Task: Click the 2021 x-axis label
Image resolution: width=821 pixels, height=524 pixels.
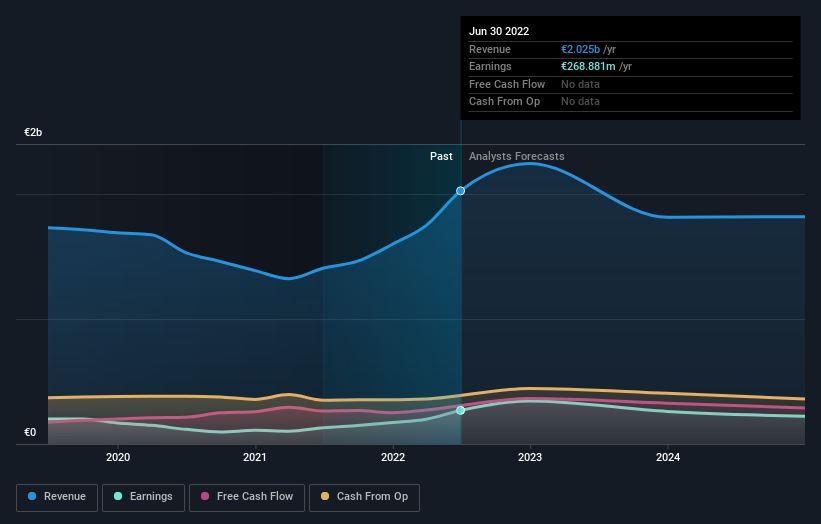Action: click(254, 458)
